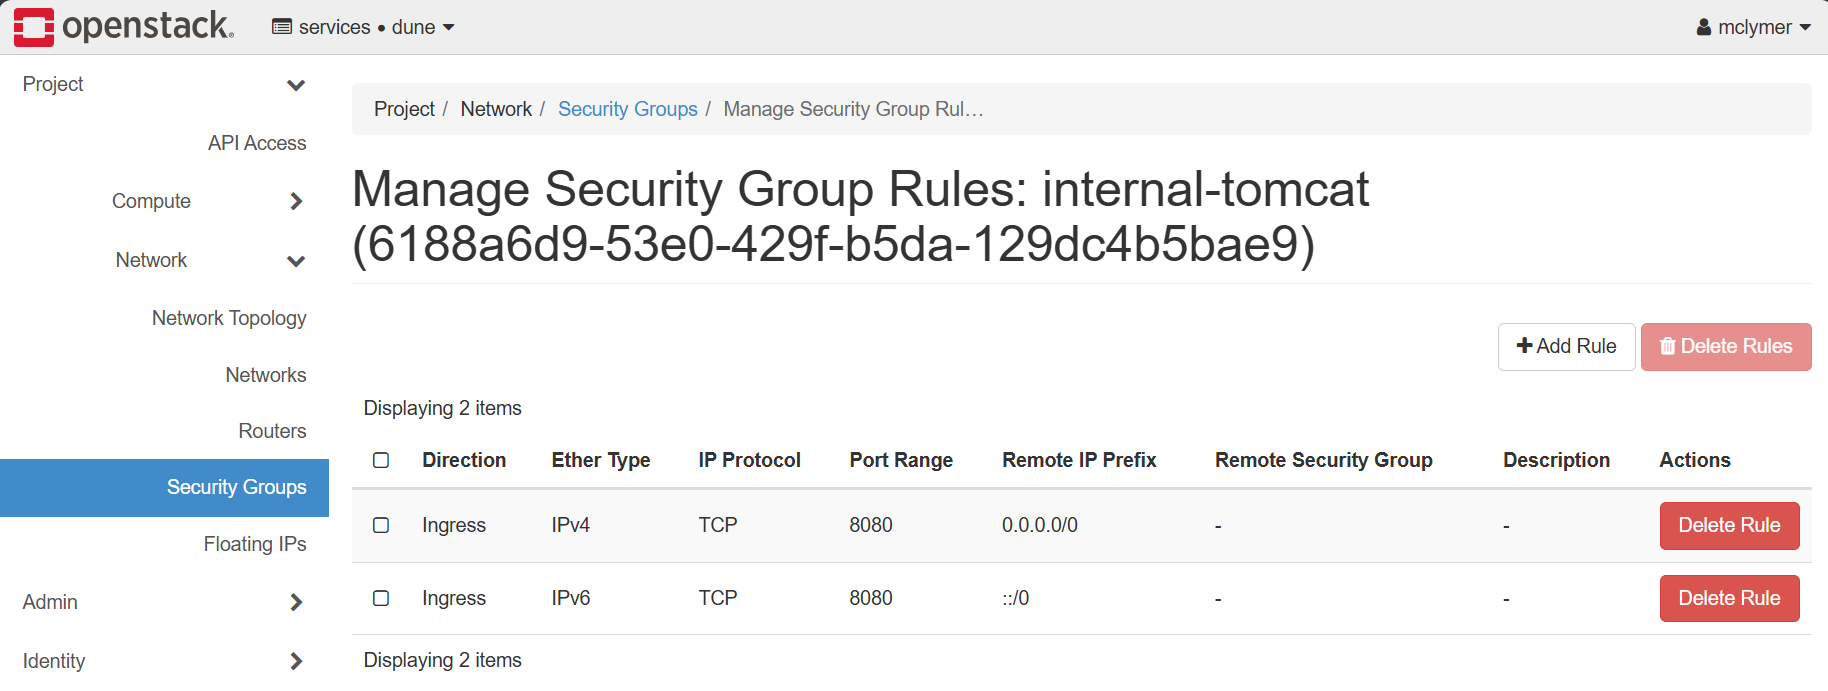Collapse the Network sidebar section

tap(164, 260)
